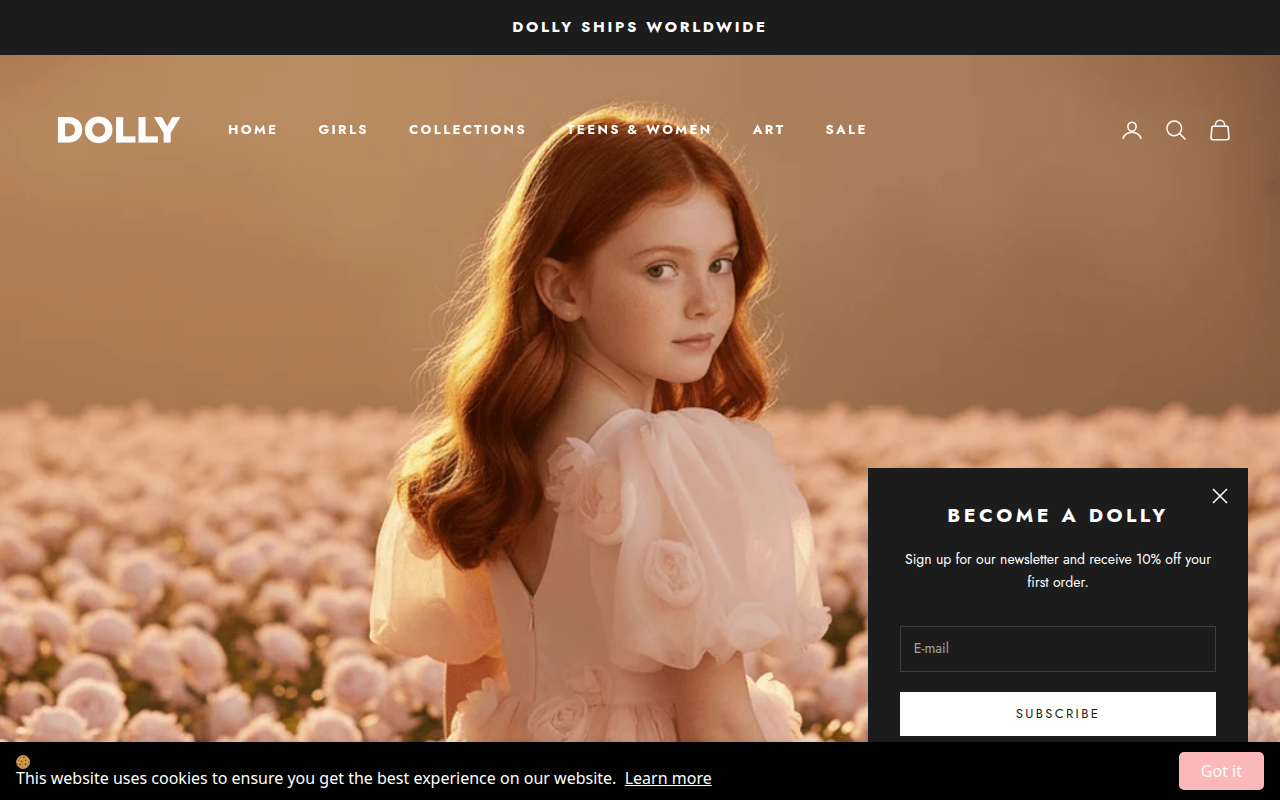Accept cookies with Got it button

(1221, 771)
